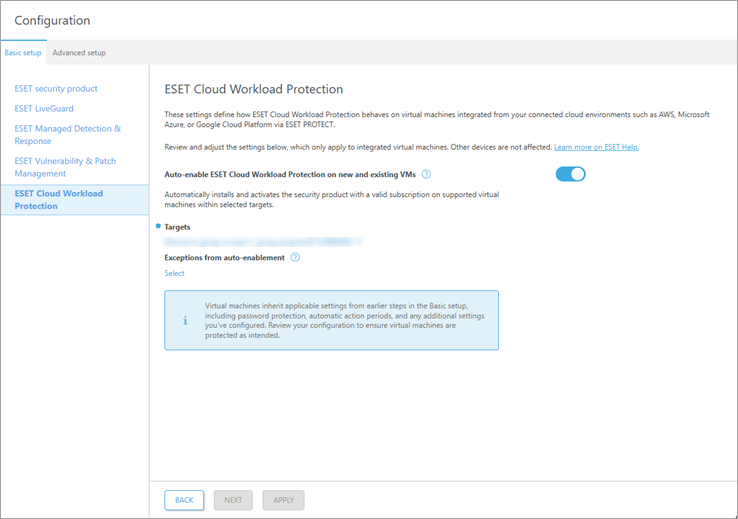
Task: Switch to the Advanced setup tab
Action: click(x=79, y=53)
